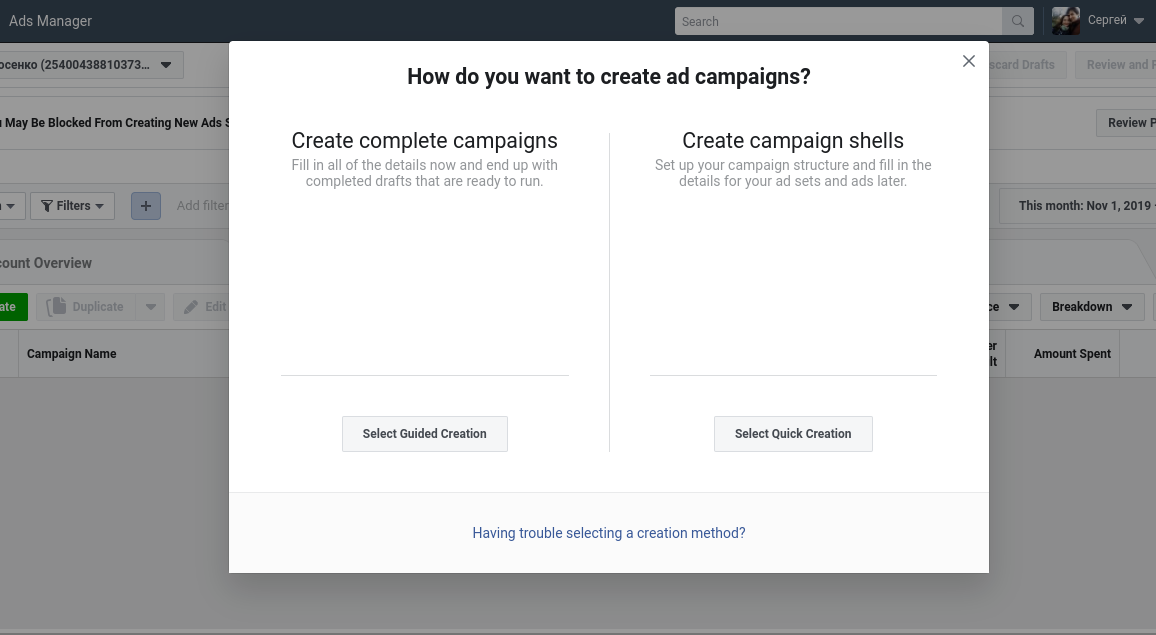The width and height of the screenshot is (1156, 635).
Task: Open the trouble selecting creation method link
Action: pos(608,533)
